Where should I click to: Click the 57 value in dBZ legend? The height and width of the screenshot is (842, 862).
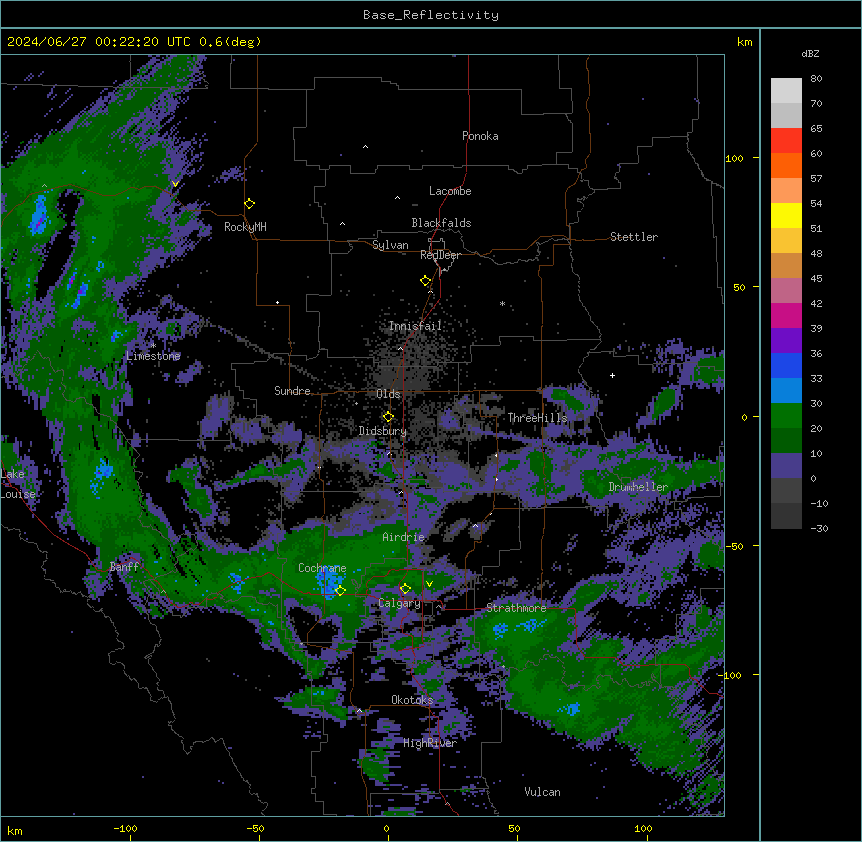click(816, 179)
